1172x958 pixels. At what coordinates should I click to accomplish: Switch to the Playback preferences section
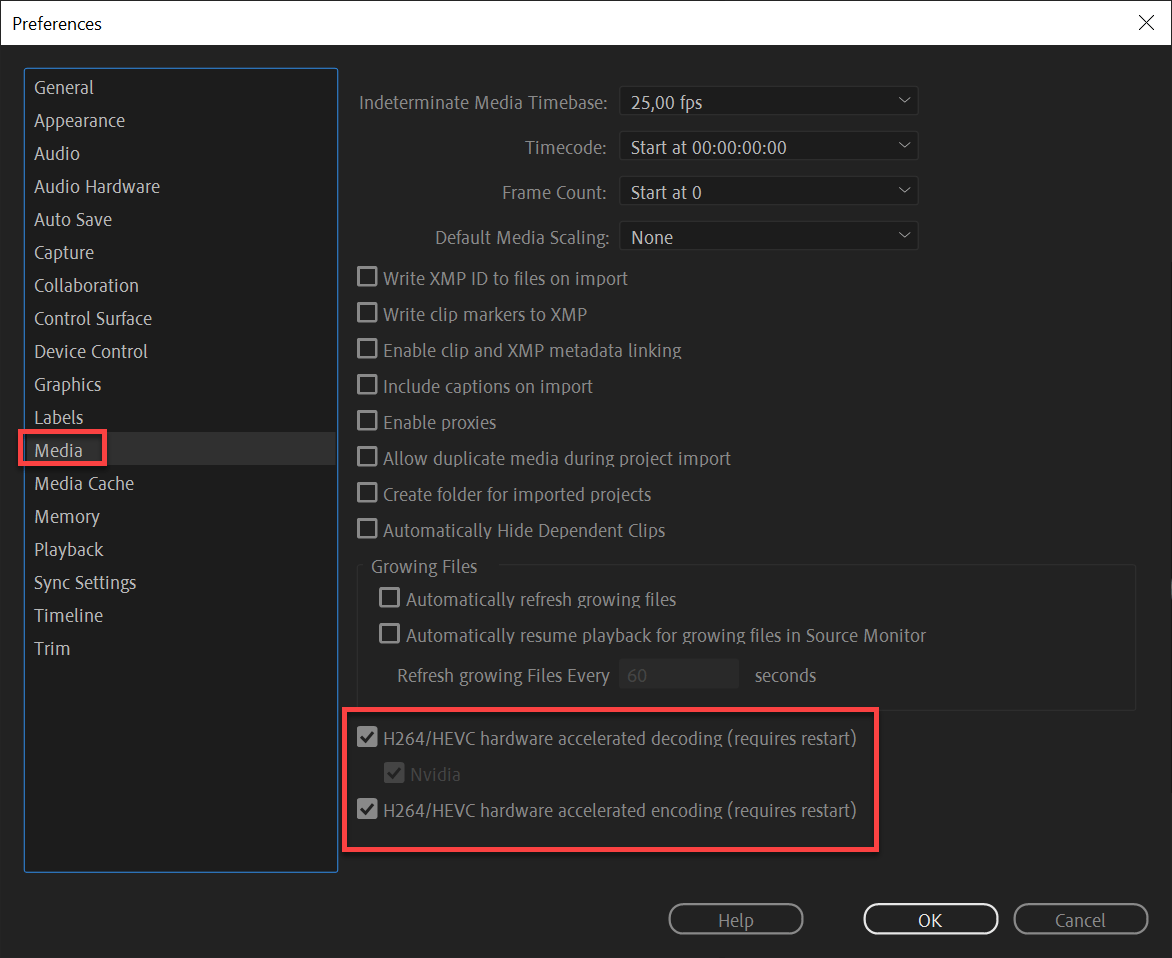tap(68, 549)
